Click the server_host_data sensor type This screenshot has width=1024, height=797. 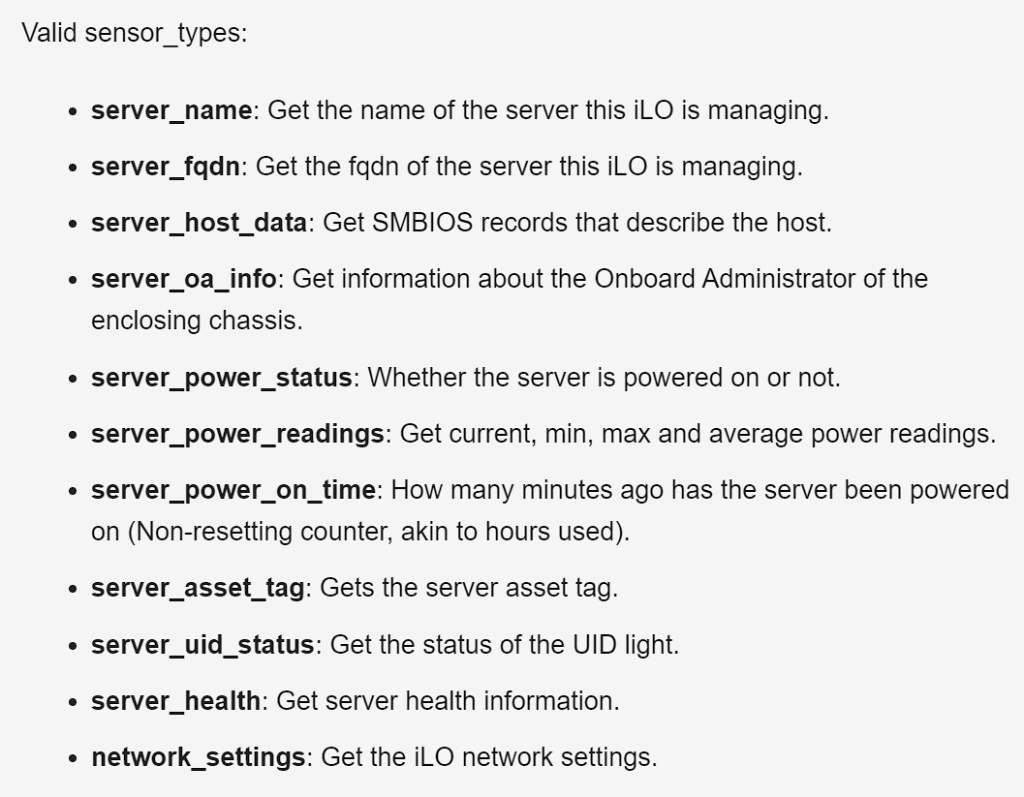(x=198, y=222)
